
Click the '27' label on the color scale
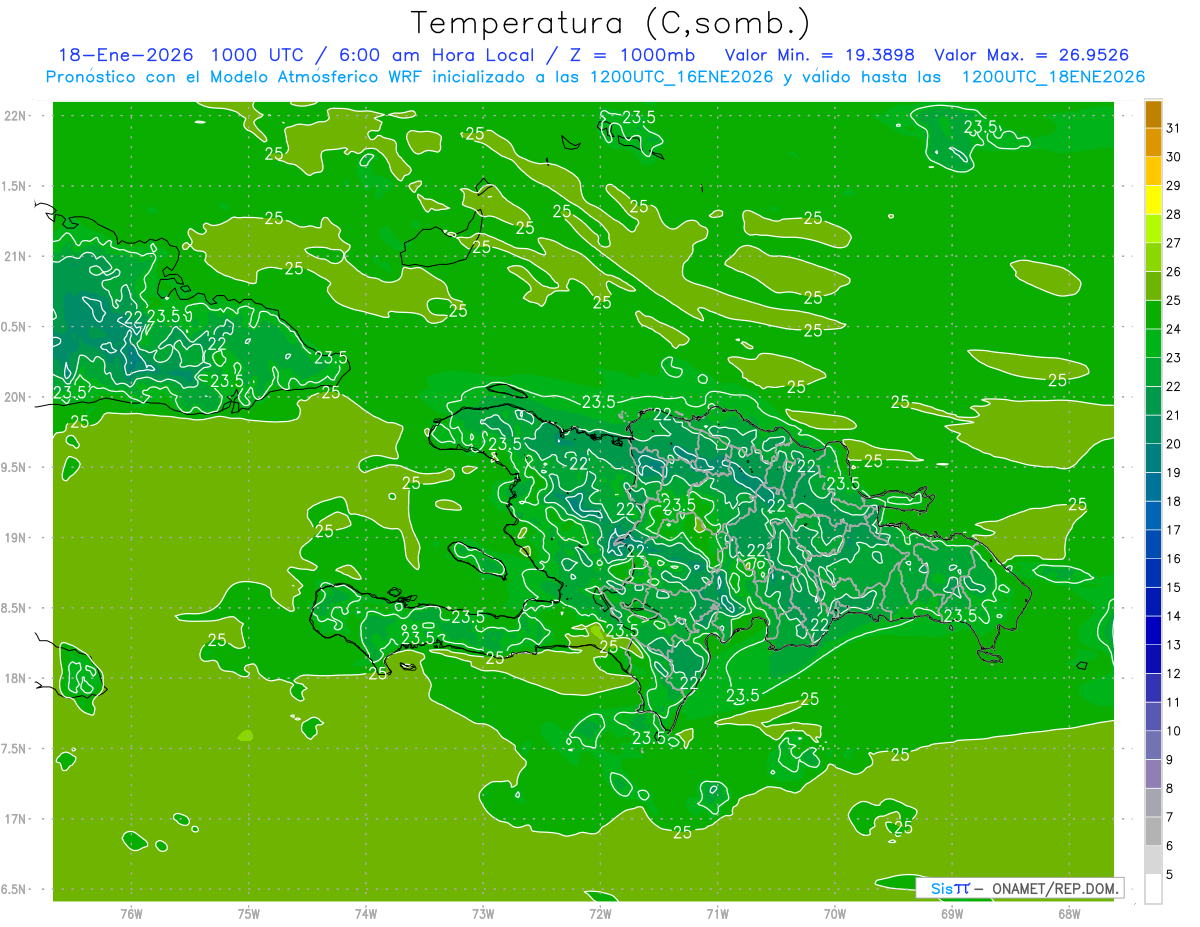click(x=1174, y=243)
